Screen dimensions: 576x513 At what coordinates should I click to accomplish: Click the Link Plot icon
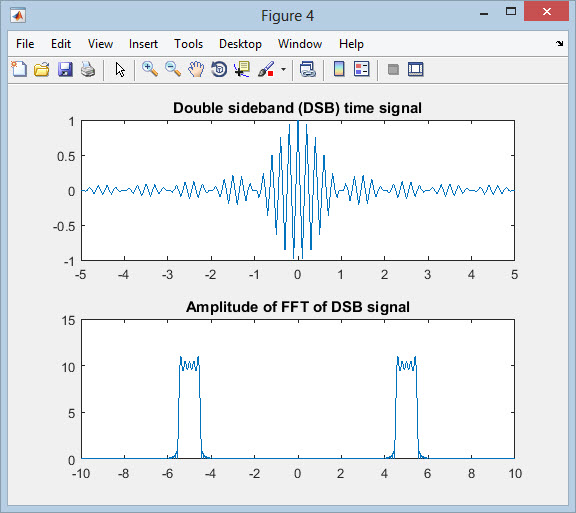[307, 69]
